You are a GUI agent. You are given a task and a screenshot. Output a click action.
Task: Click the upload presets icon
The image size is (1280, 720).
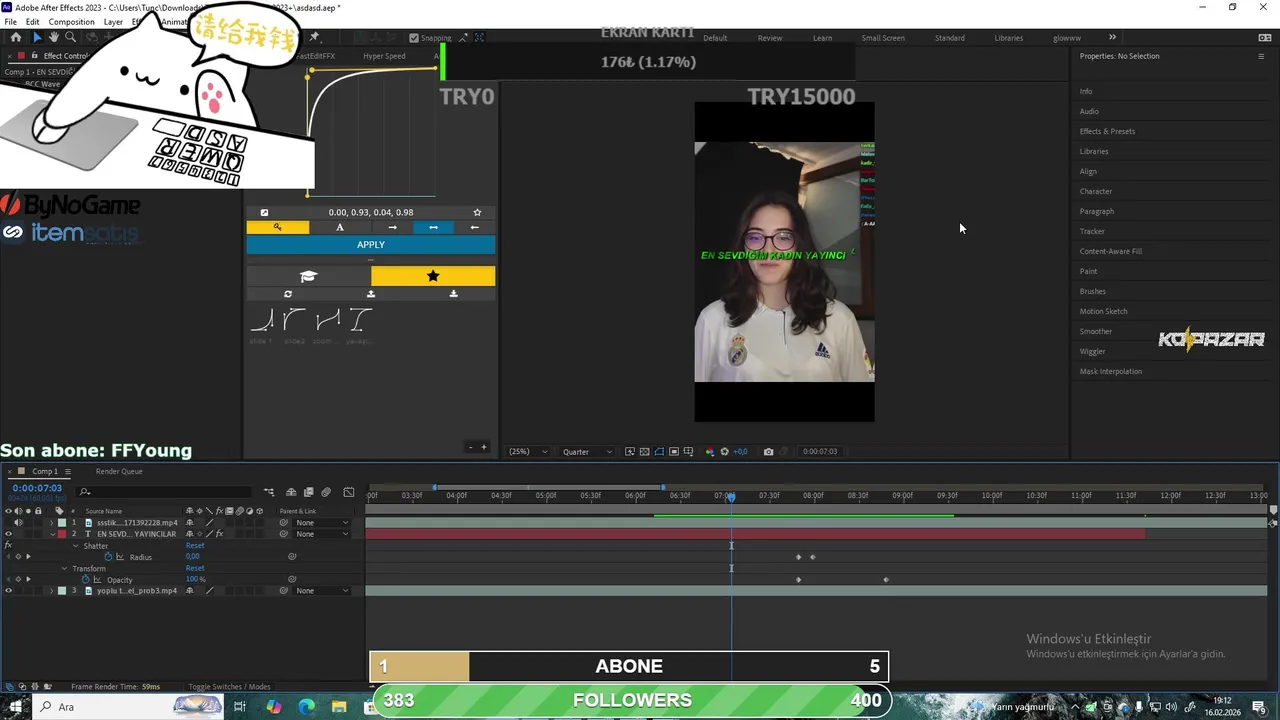click(x=371, y=294)
